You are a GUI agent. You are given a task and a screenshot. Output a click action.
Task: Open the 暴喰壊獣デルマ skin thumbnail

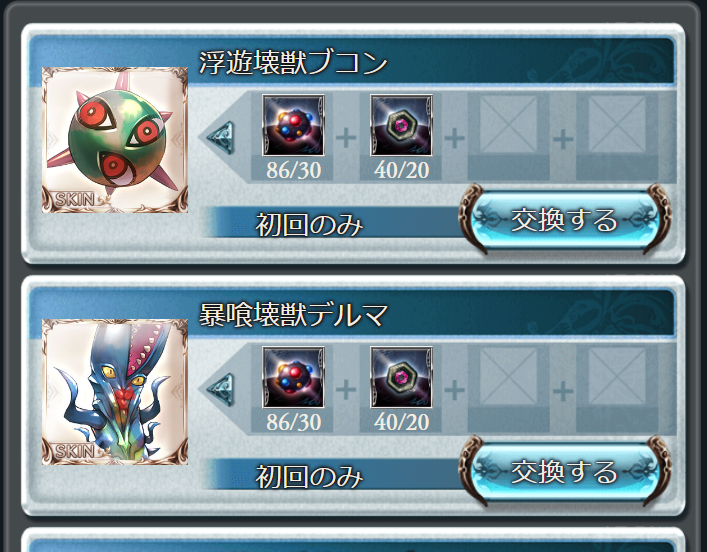click(115, 392)
